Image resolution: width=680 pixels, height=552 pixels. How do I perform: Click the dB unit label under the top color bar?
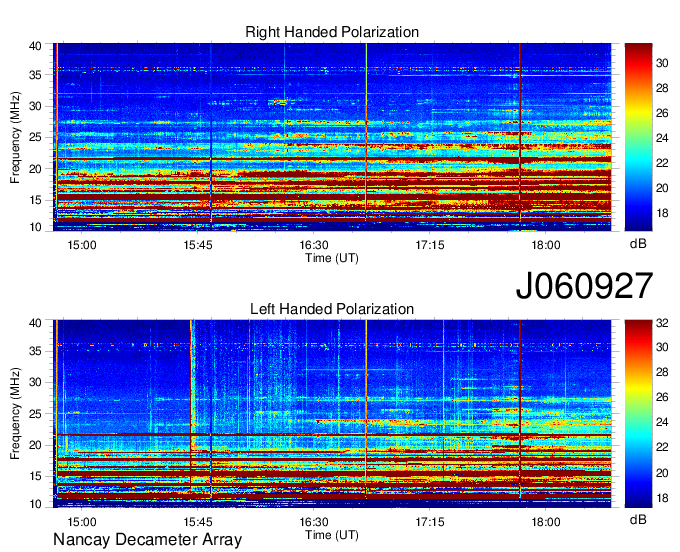pos(638,243)
